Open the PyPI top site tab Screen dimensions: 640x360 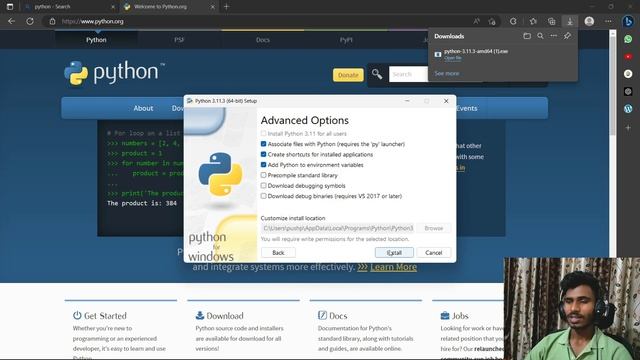(x=346, y=40)
